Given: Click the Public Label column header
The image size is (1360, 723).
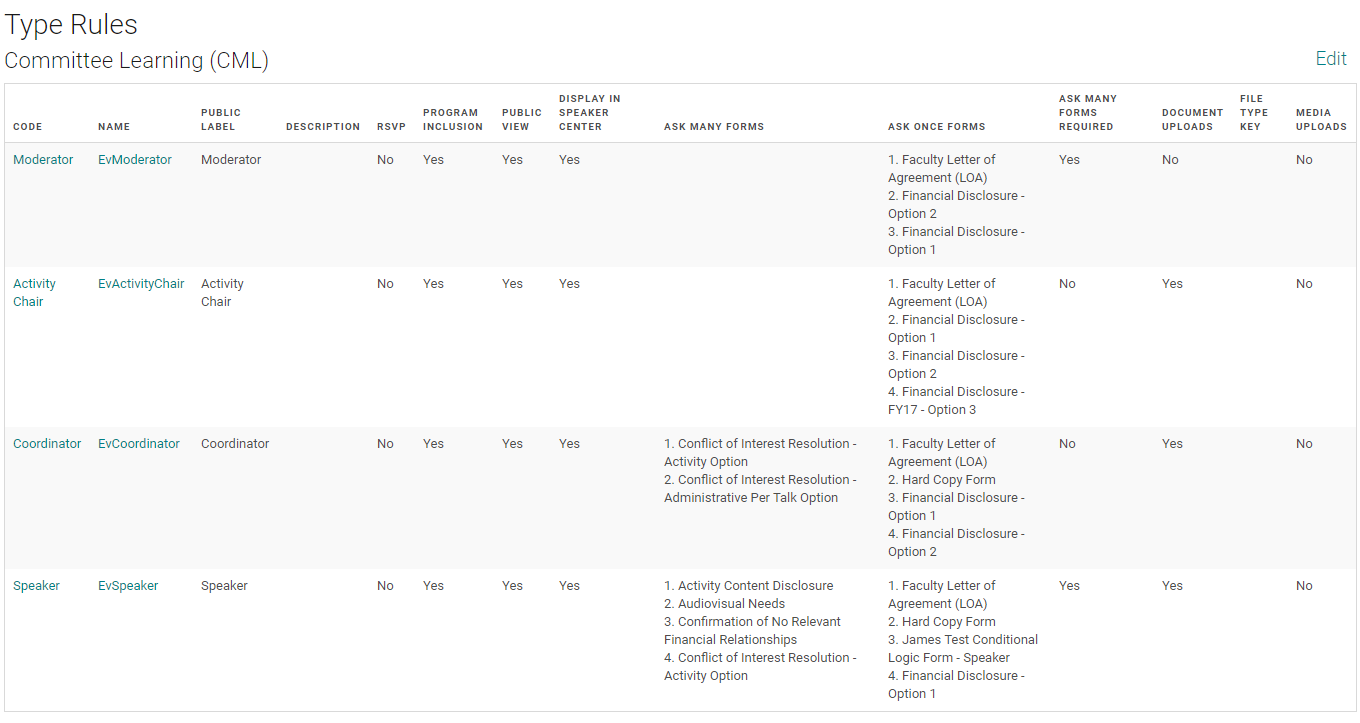Looking at the screenshot, I should click(221, 120).
